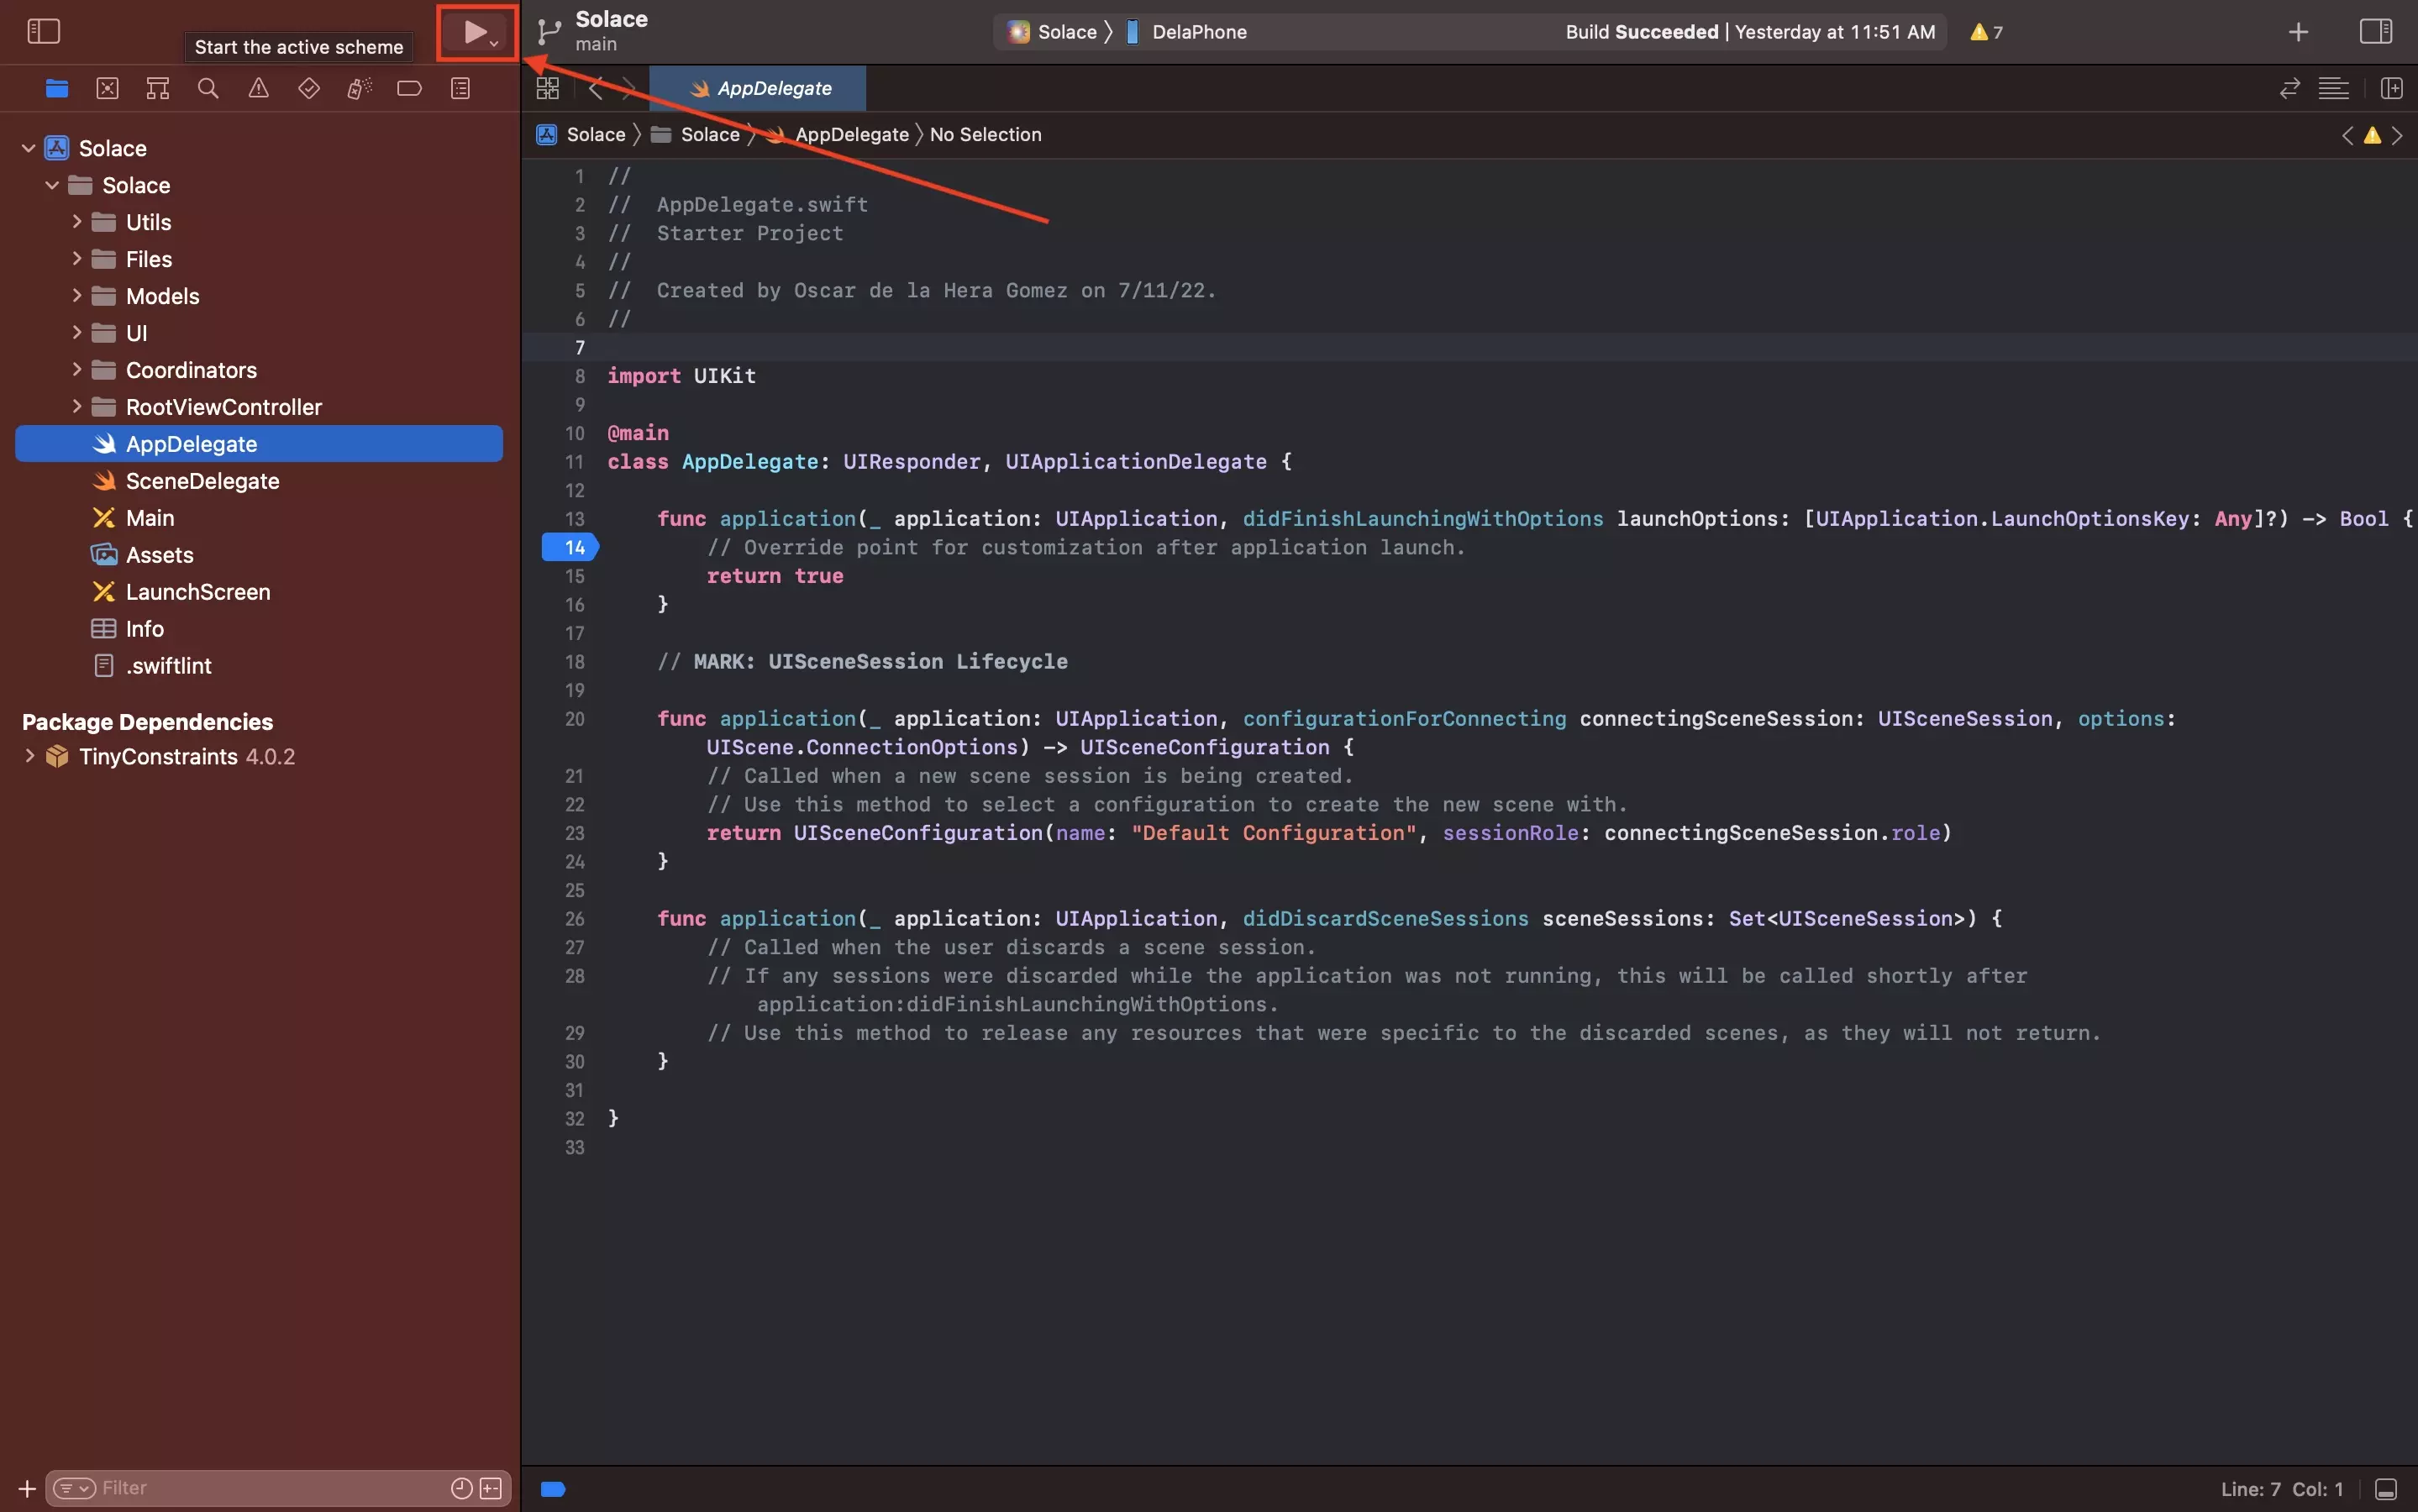2418x1512 pixels.
Task: Expand the Models folder
Action: point(76,295)
